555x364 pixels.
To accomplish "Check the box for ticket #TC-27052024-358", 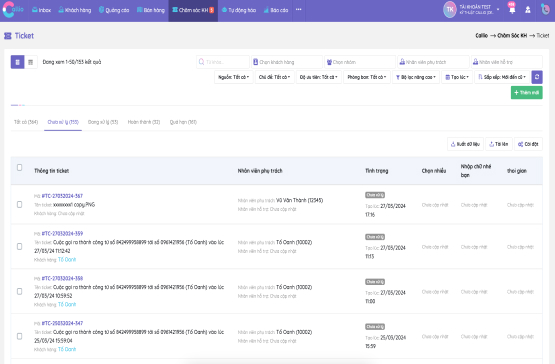I will coord(19,291).
